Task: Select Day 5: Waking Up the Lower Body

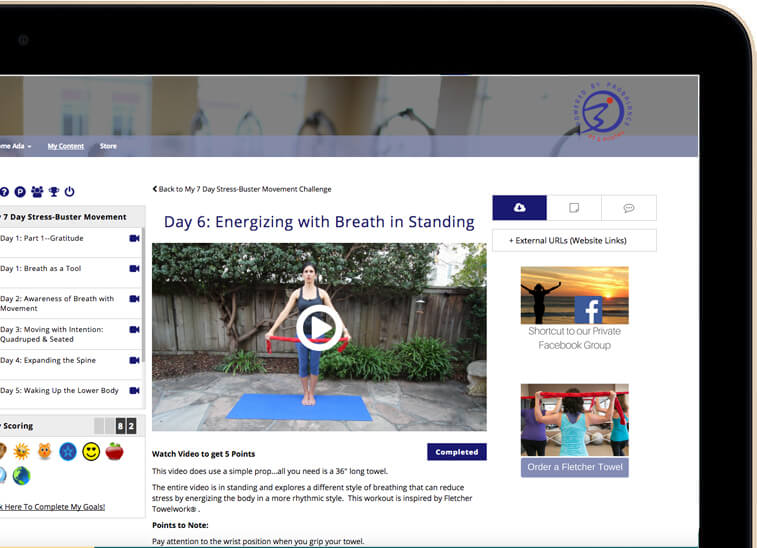Action: 59,391
